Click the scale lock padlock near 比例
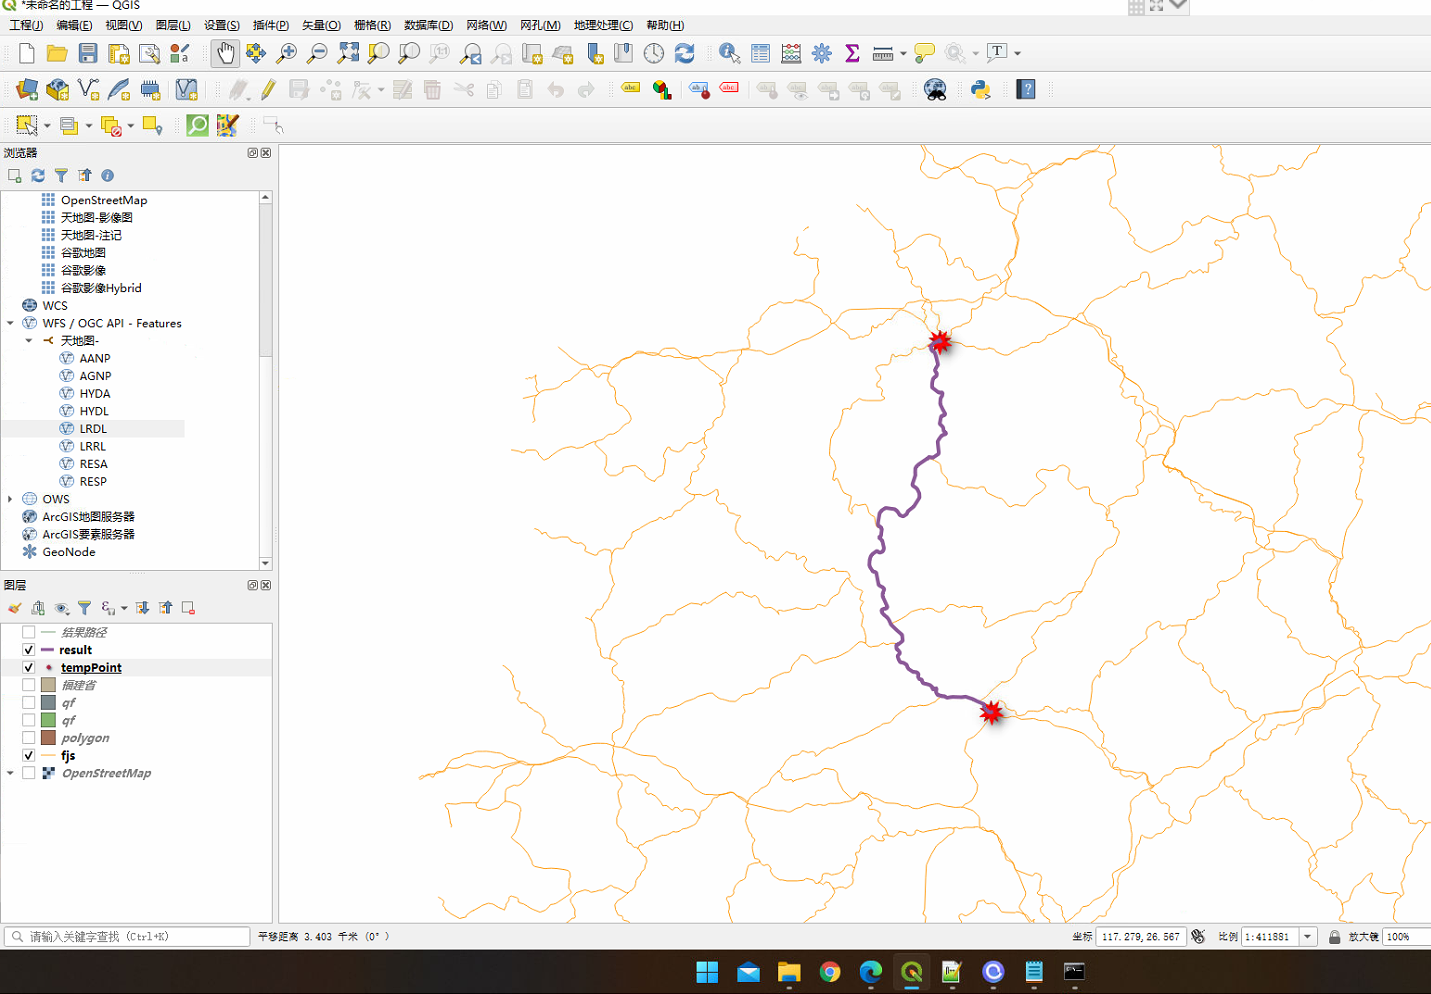 pos(1334,936)
